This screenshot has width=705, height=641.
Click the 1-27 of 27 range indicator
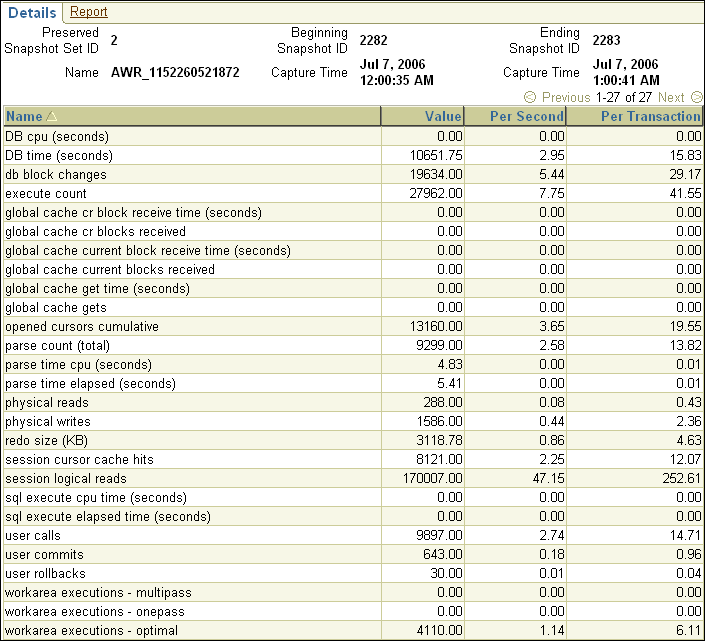tap(624, 98)
